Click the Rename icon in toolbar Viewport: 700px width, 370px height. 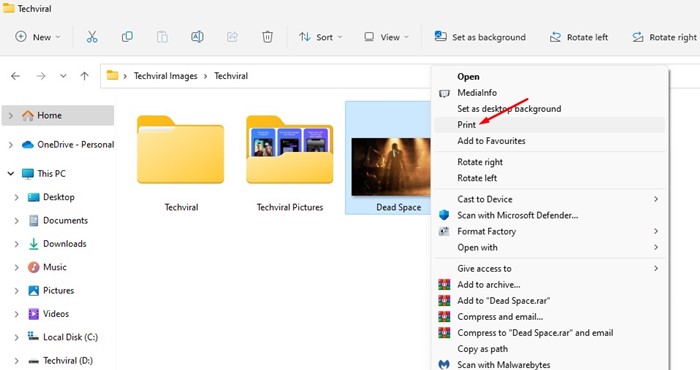[x=197, y=37]
